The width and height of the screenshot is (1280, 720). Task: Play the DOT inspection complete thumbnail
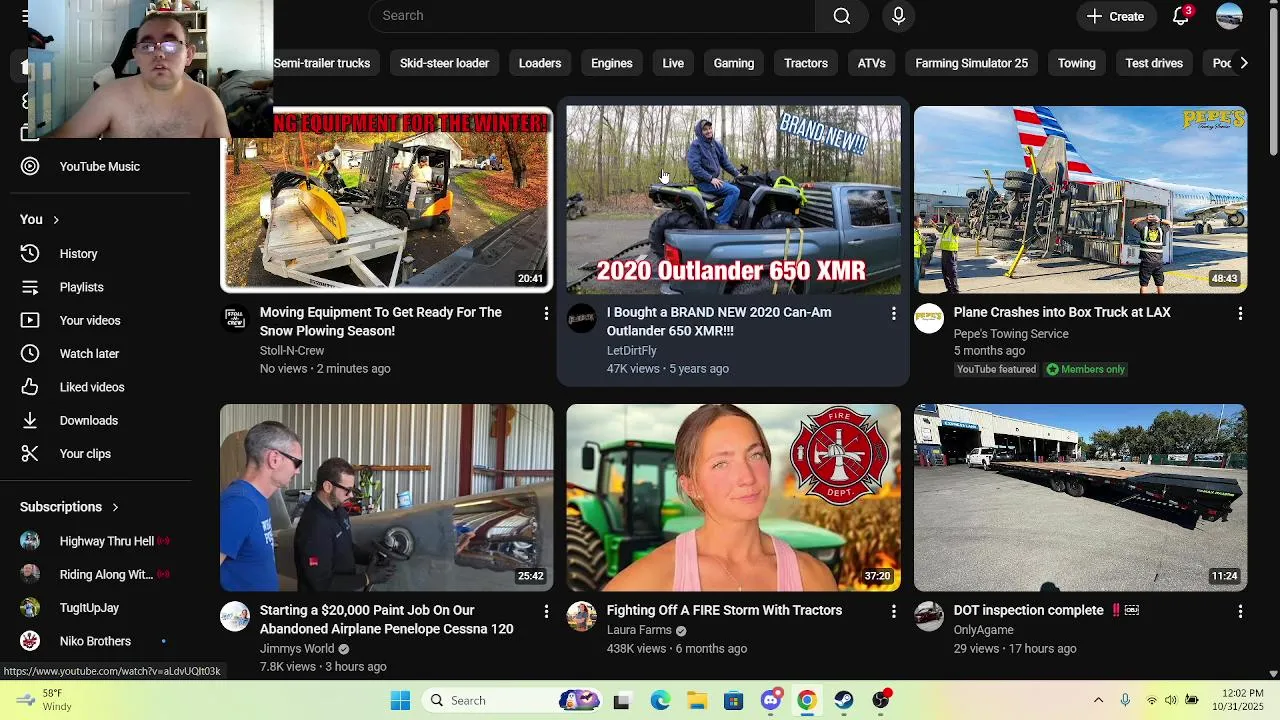1080,497
